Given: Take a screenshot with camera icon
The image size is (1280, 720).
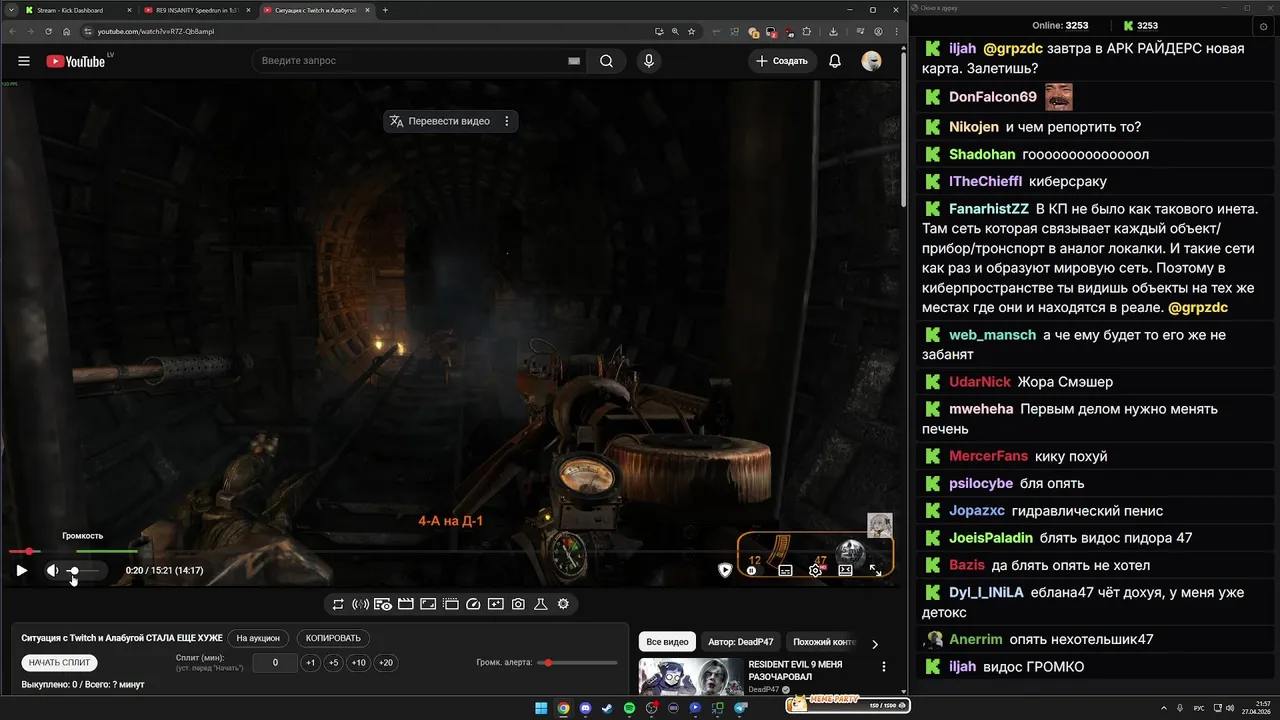Looking at the screenshot, I should click(518, 604).
